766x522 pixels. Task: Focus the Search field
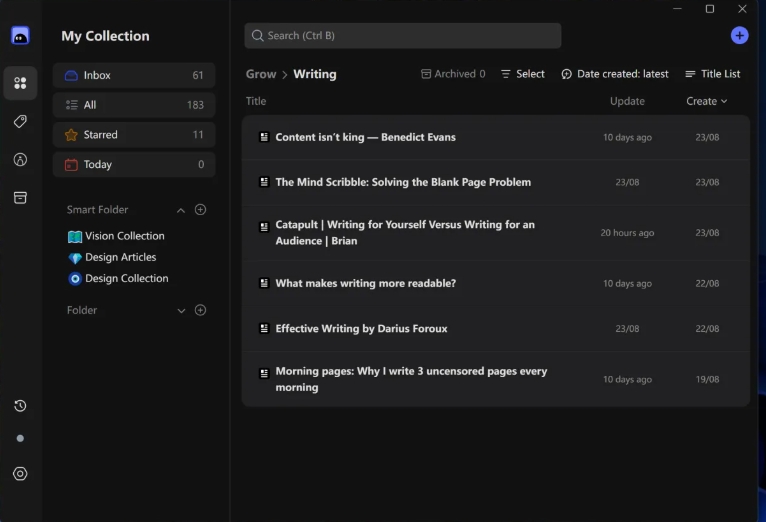tap(403, 36)
